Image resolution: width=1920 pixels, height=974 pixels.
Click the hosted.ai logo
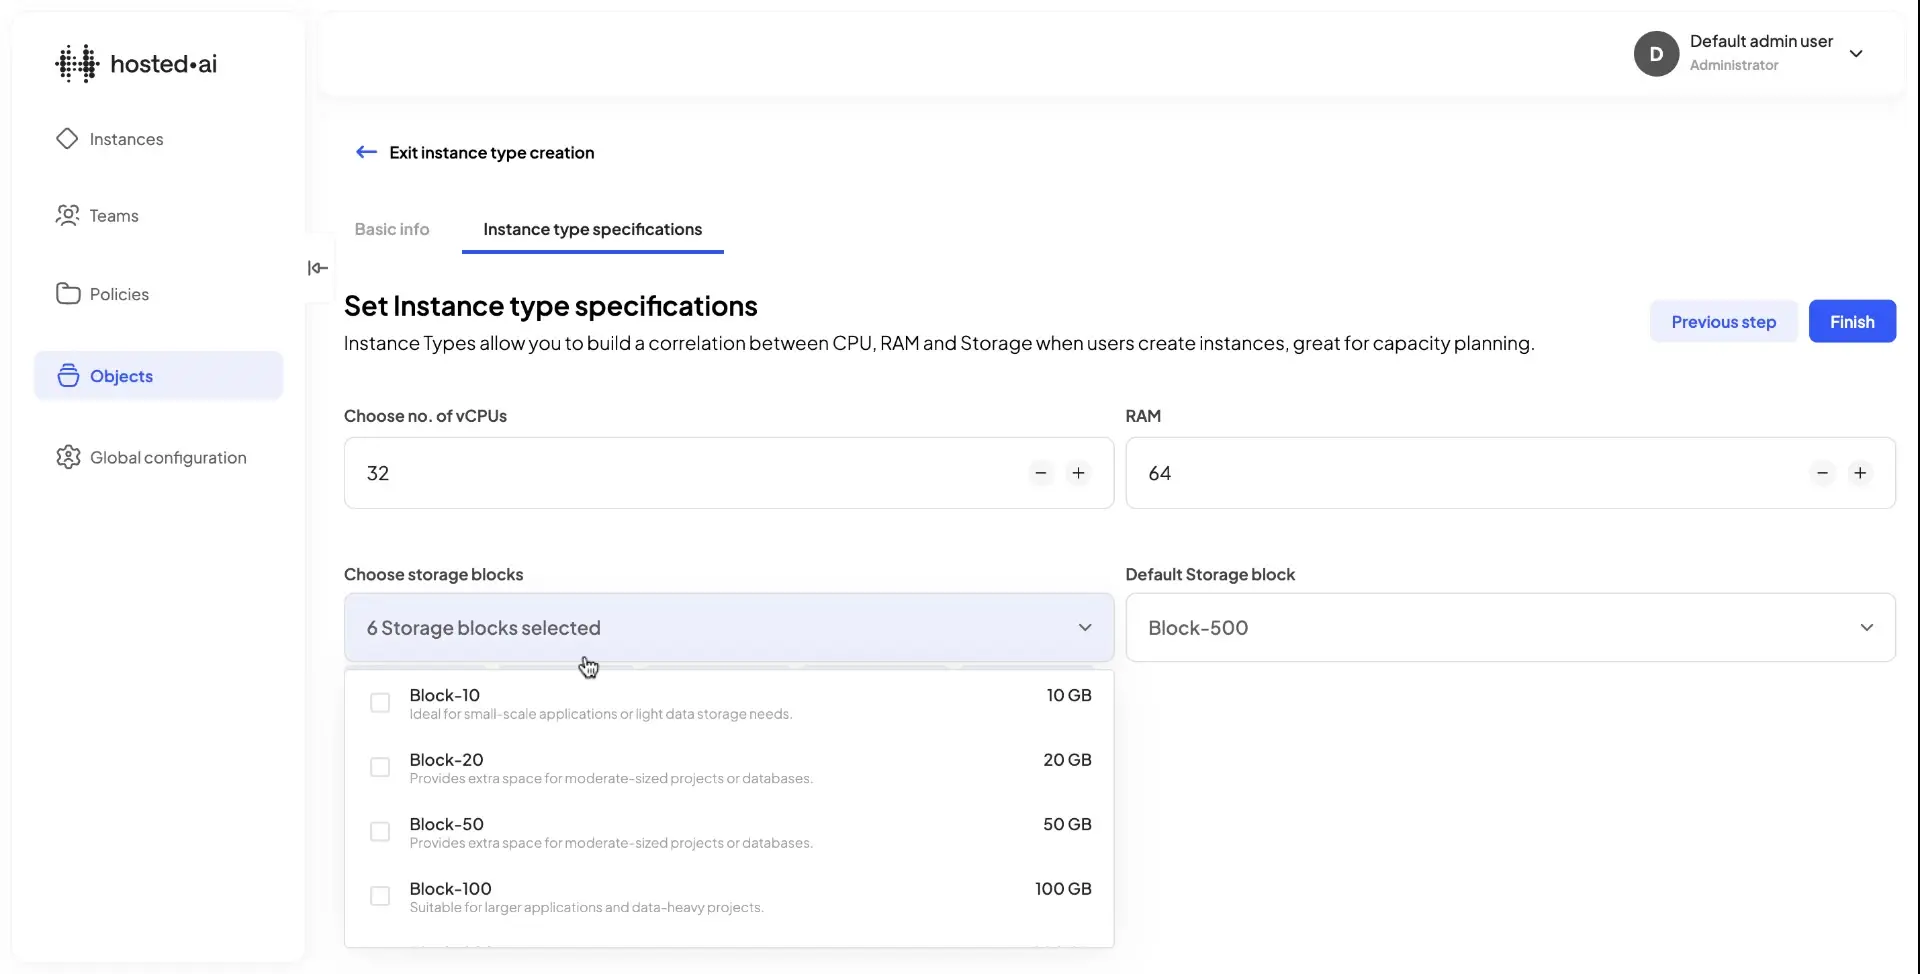[x=137, y=62]
